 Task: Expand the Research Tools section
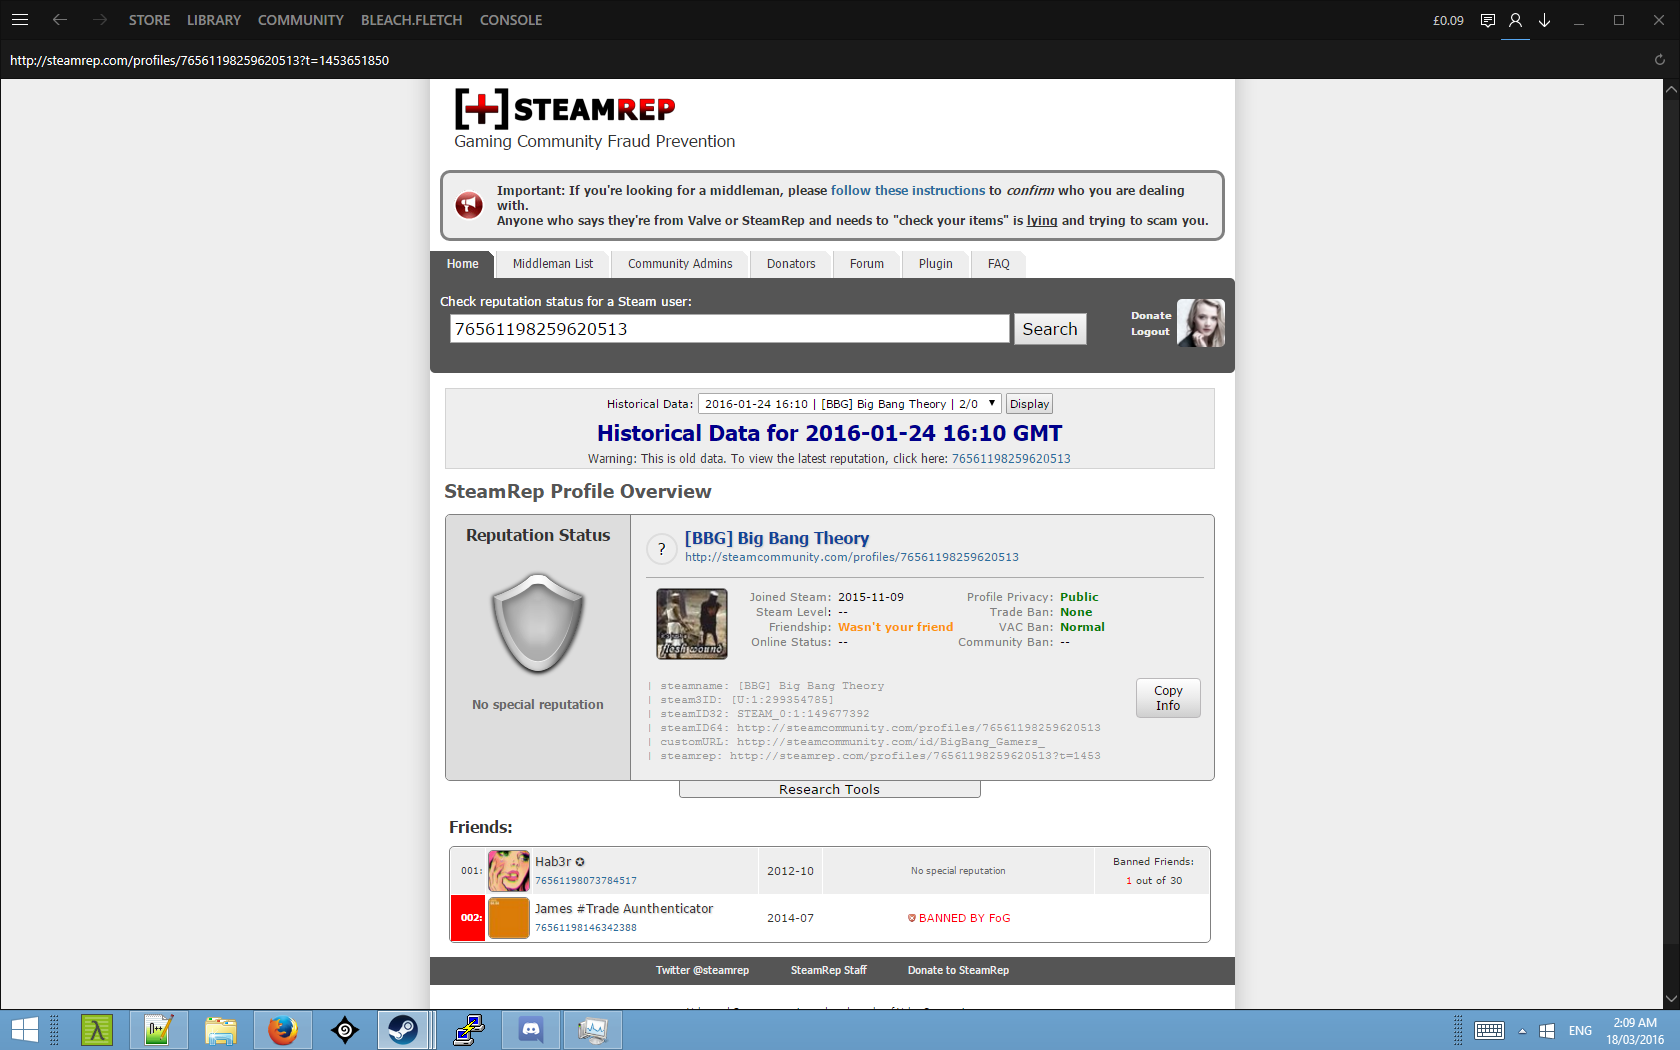pos(829,790)
